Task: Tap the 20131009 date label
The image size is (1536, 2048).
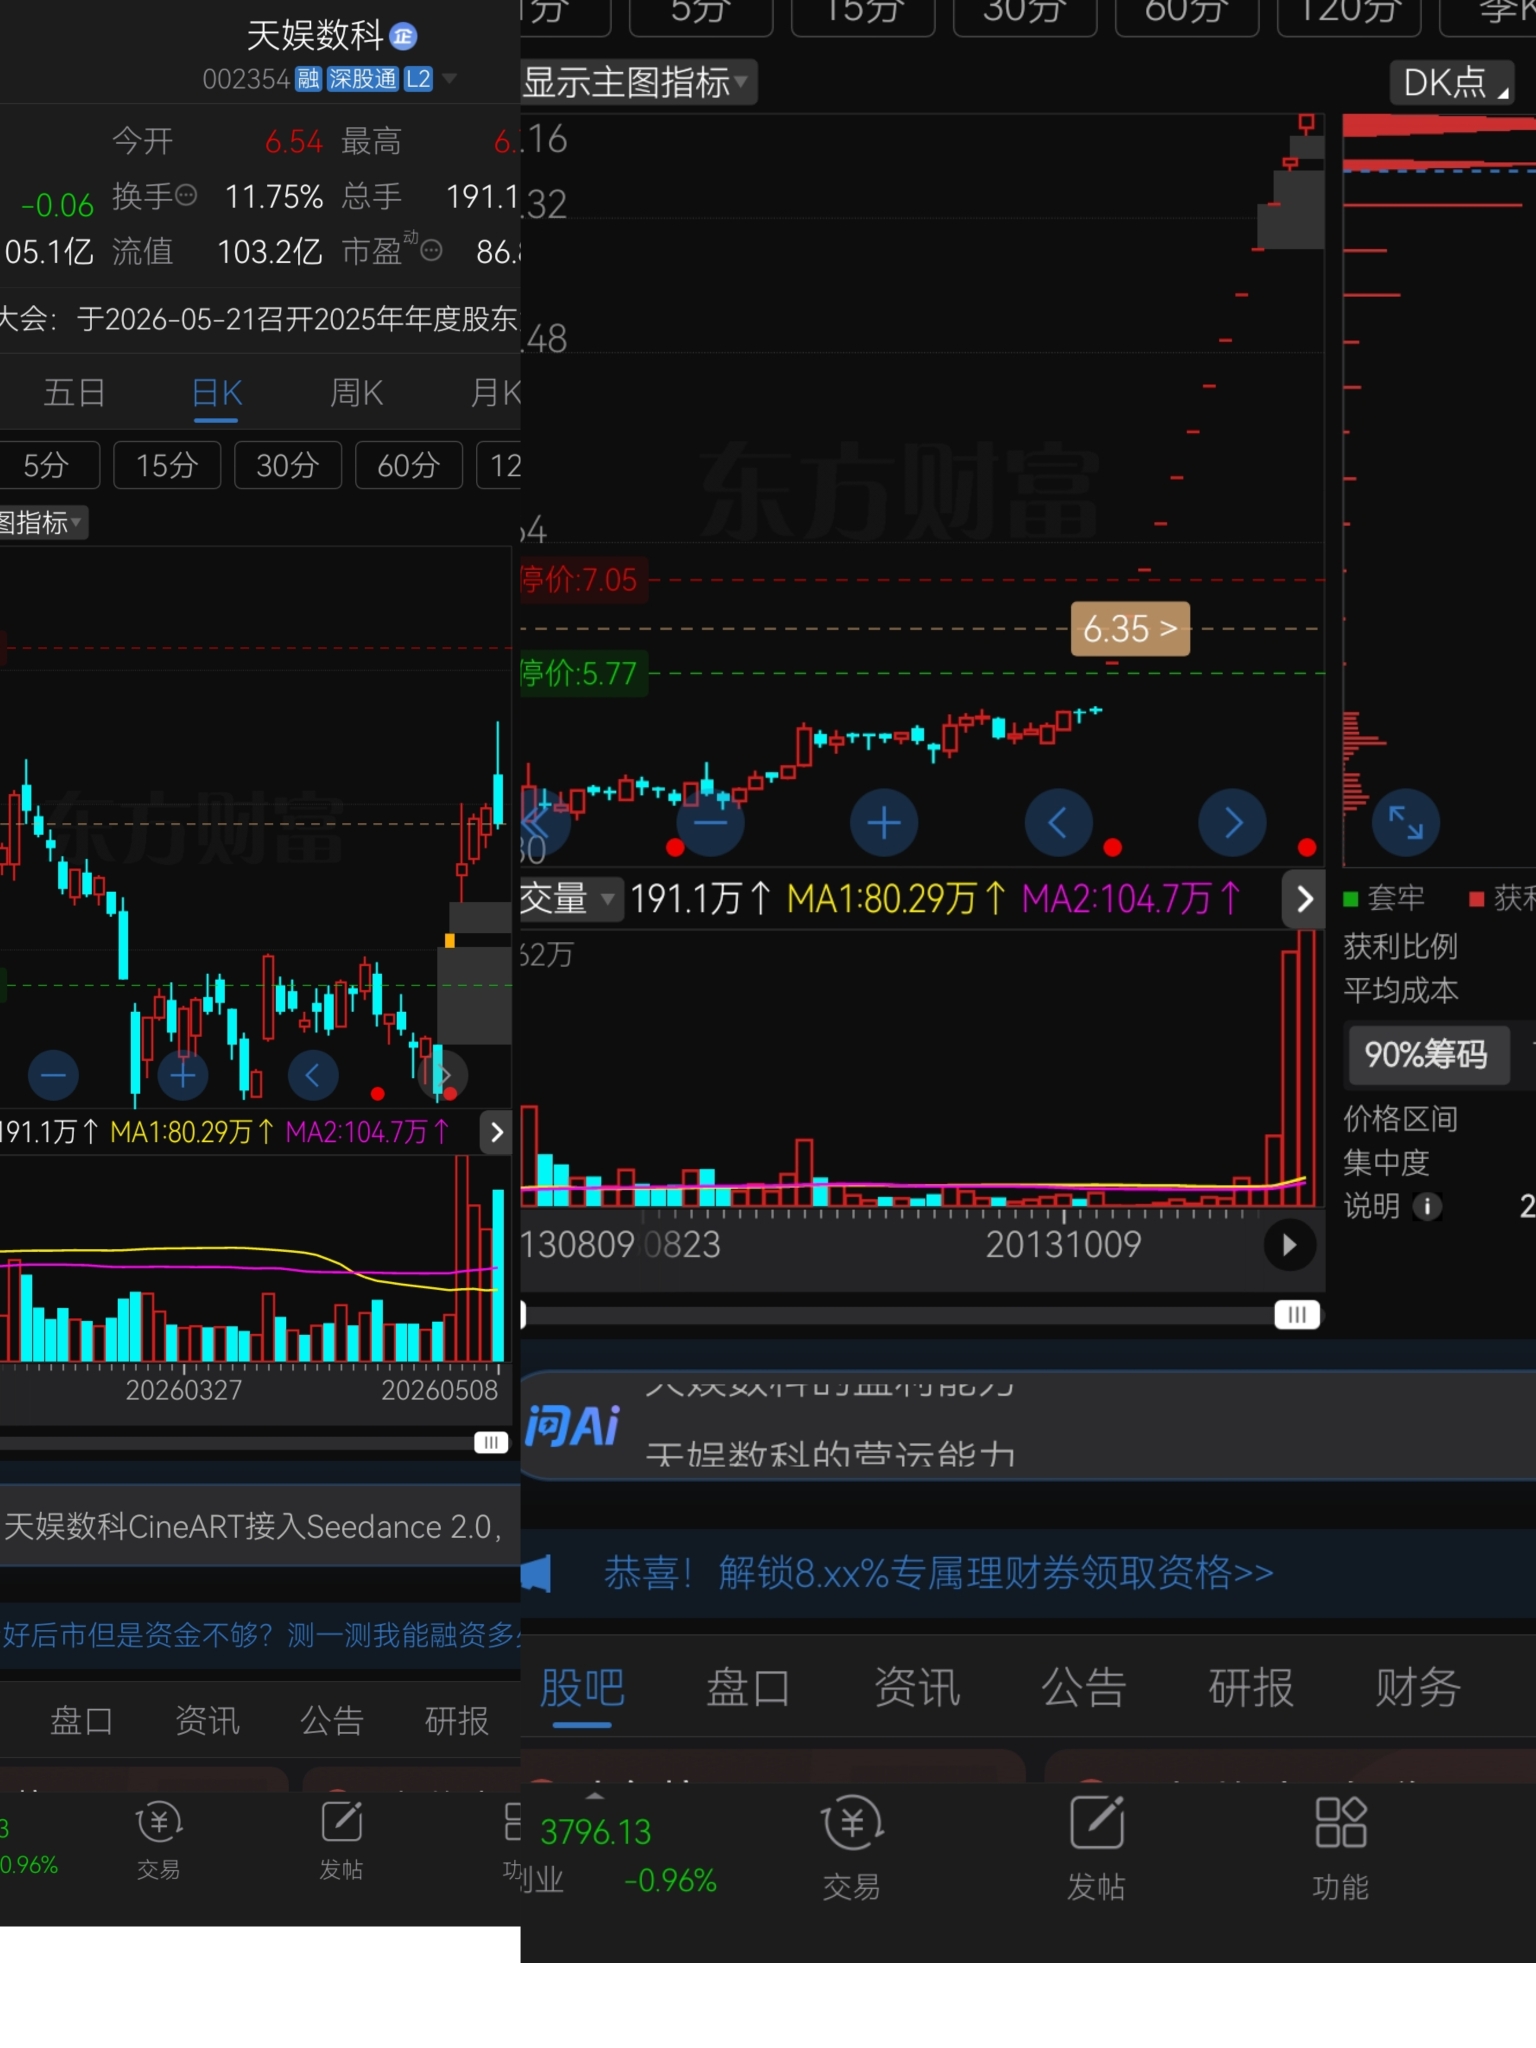Action: (x=1063, y=1245)
